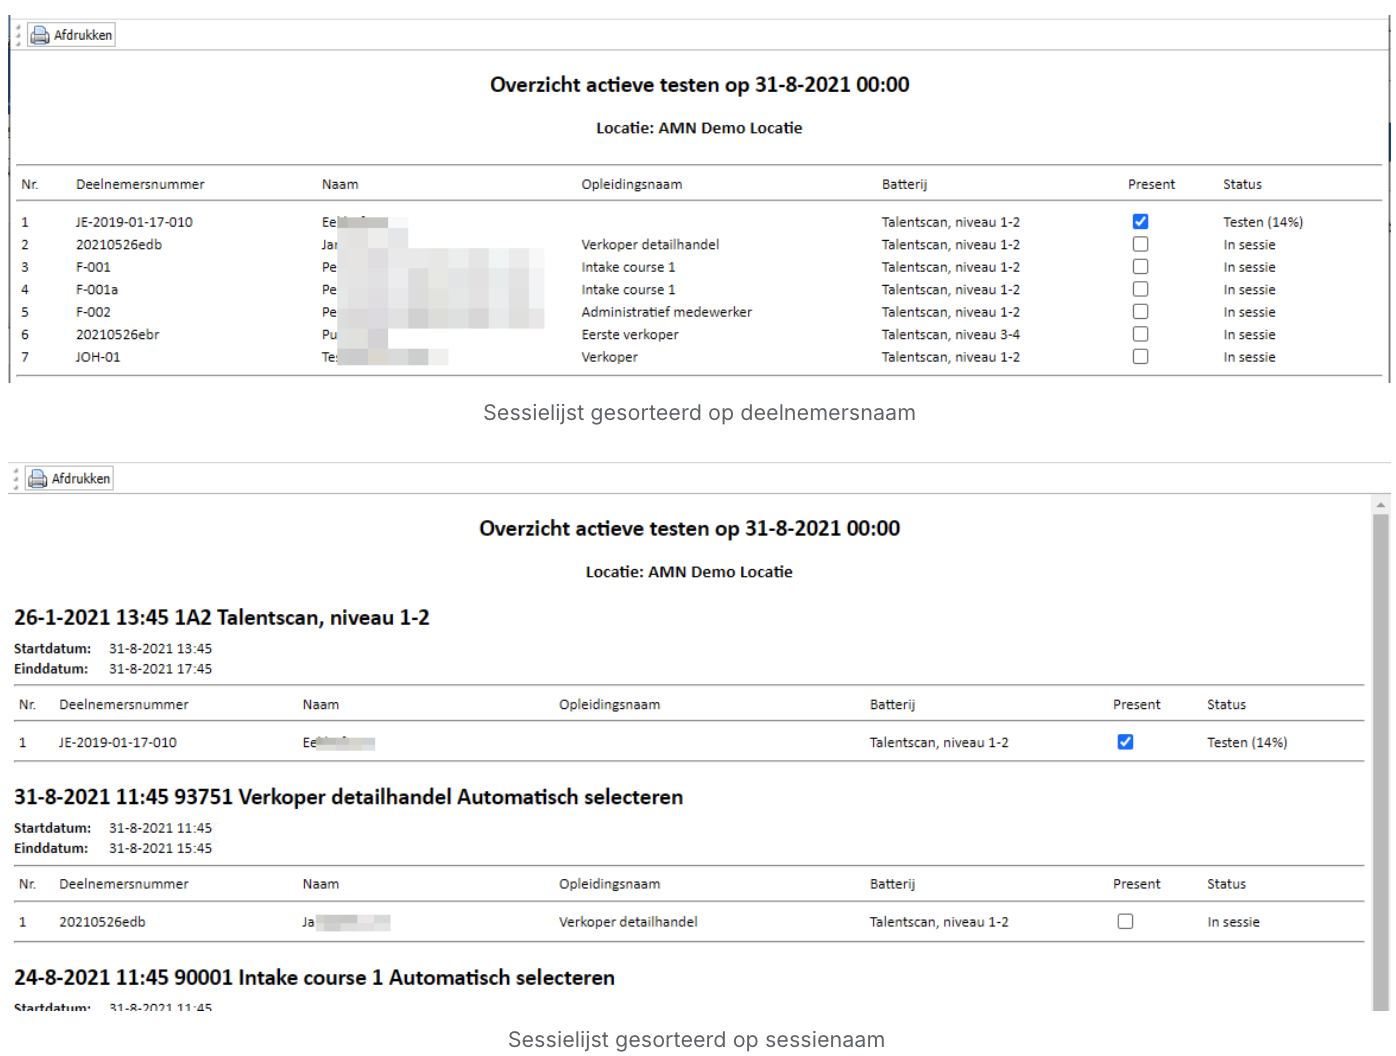This screenshot has height=1056, width=1396.
Task: Tick Present for participant F-002
Action: tap(1140, 312)
